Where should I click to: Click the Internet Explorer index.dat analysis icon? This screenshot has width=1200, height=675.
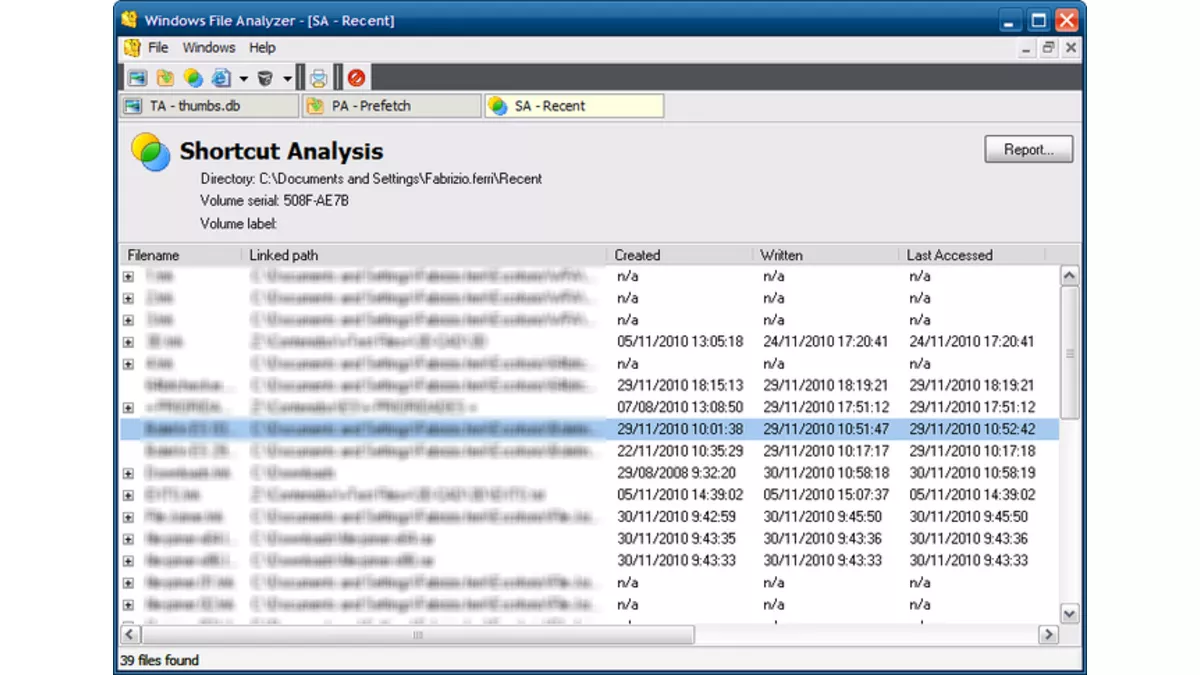click(221, 78)
